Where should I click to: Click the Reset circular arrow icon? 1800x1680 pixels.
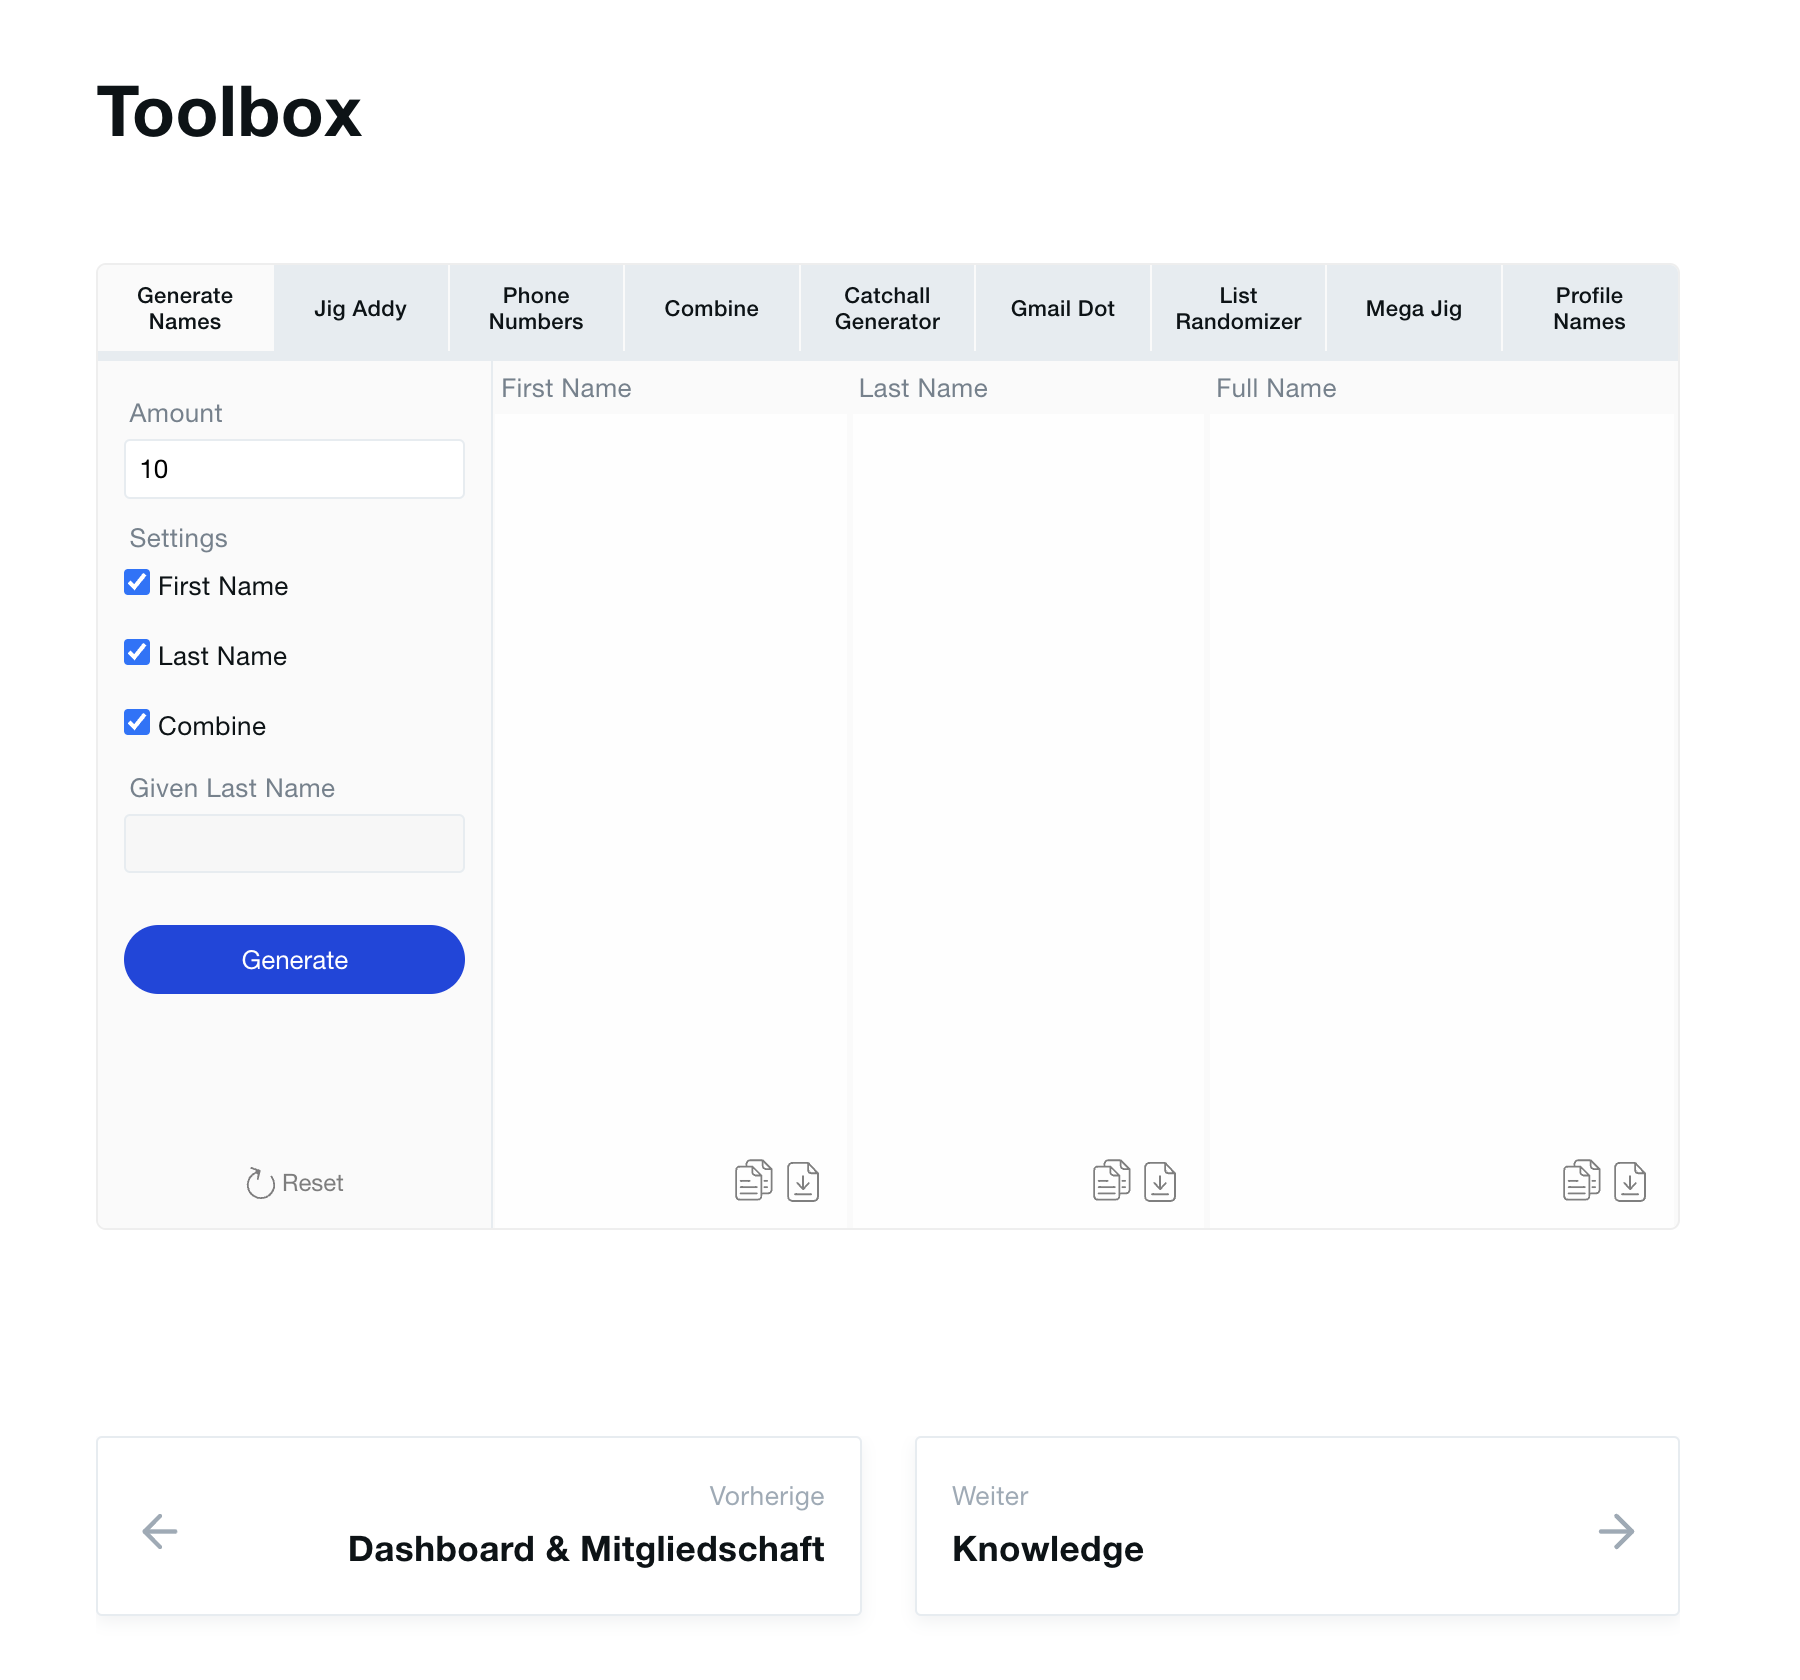tap(260, 1183)
